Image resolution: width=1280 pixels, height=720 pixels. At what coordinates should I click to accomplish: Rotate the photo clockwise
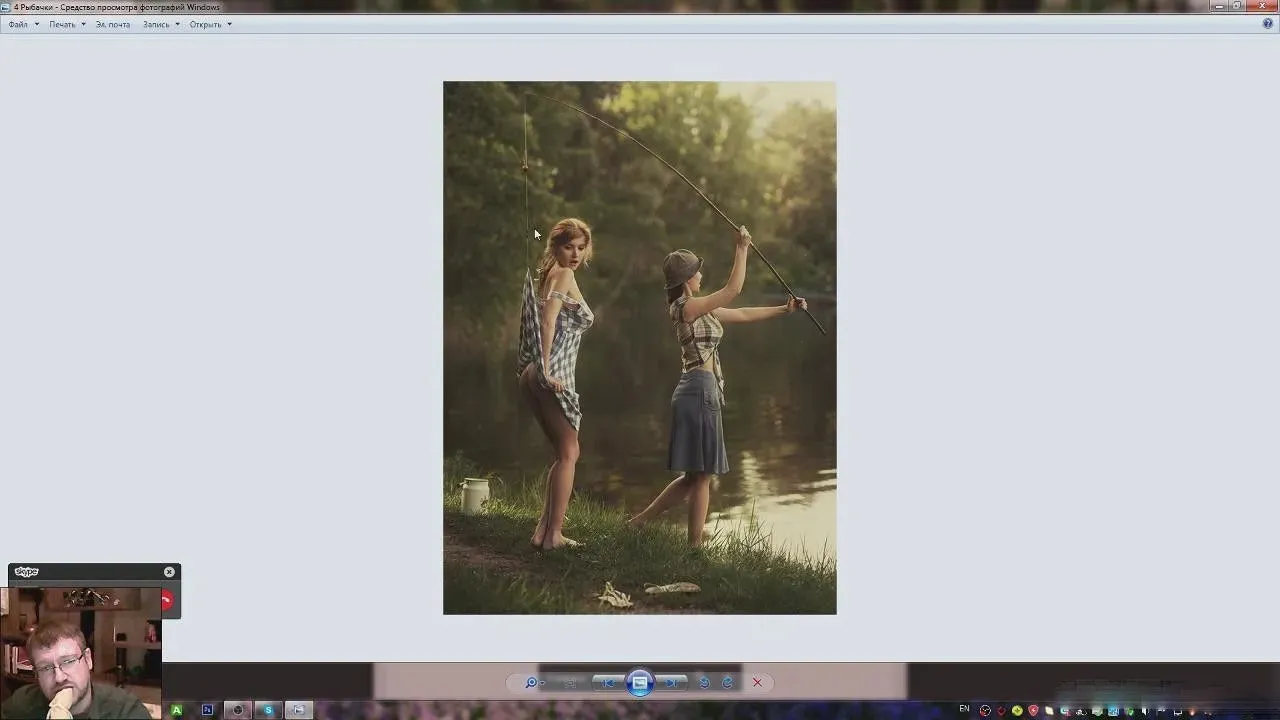(x=728, y=683)
